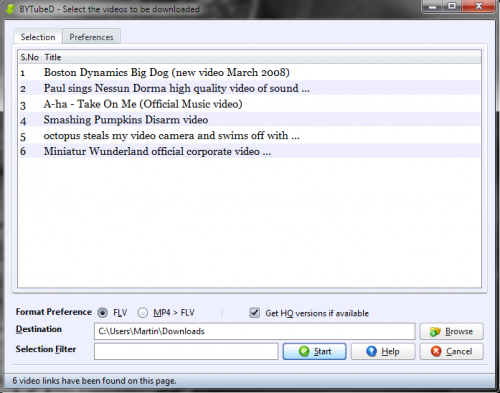Start downloading the selected videos

314,351
